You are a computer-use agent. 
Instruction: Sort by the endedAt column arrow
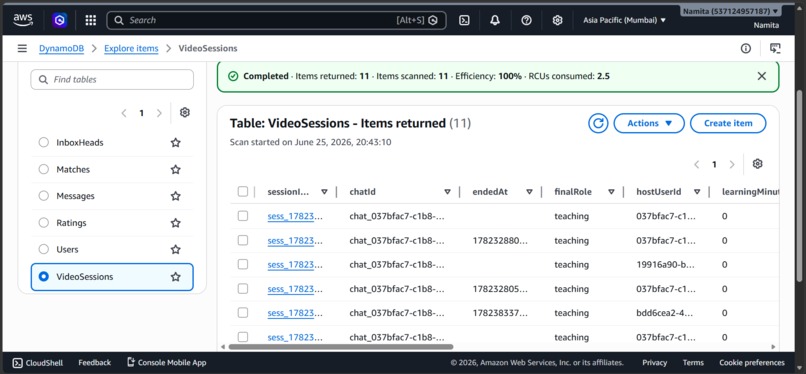[529, 192]
